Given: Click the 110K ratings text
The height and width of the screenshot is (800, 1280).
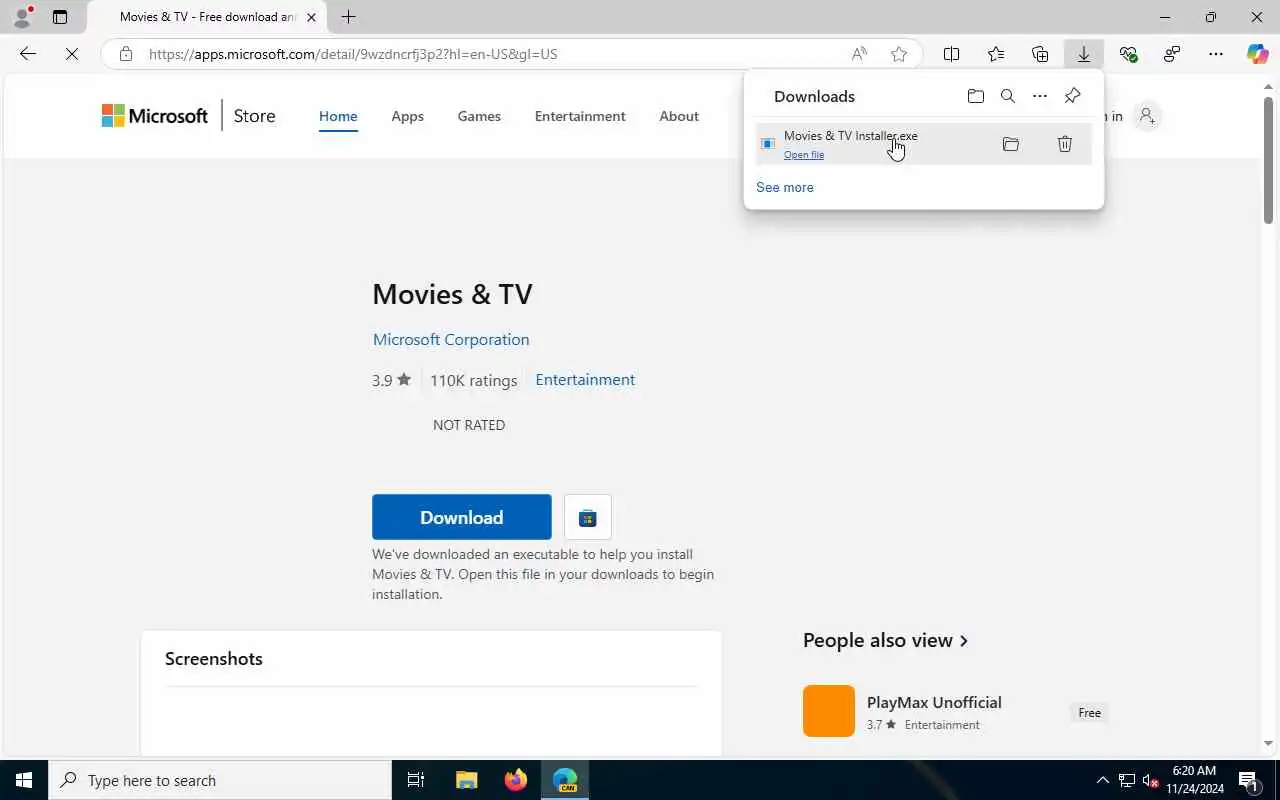Looking at the screenshot, I should pyautogui.click(x=474, y=380).
